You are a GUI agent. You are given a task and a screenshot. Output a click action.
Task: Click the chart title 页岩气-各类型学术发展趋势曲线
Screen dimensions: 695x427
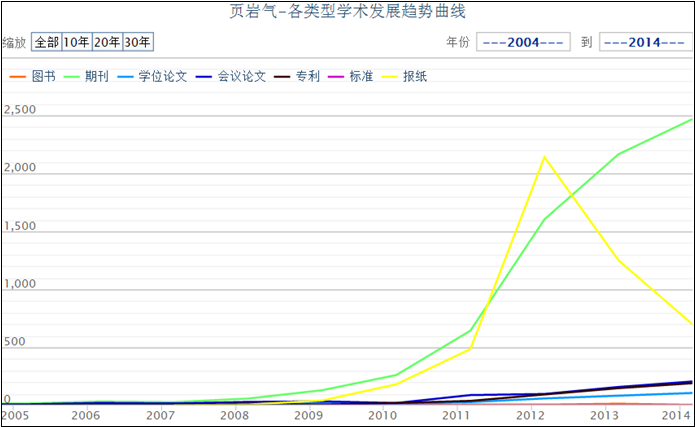point(348,12)
